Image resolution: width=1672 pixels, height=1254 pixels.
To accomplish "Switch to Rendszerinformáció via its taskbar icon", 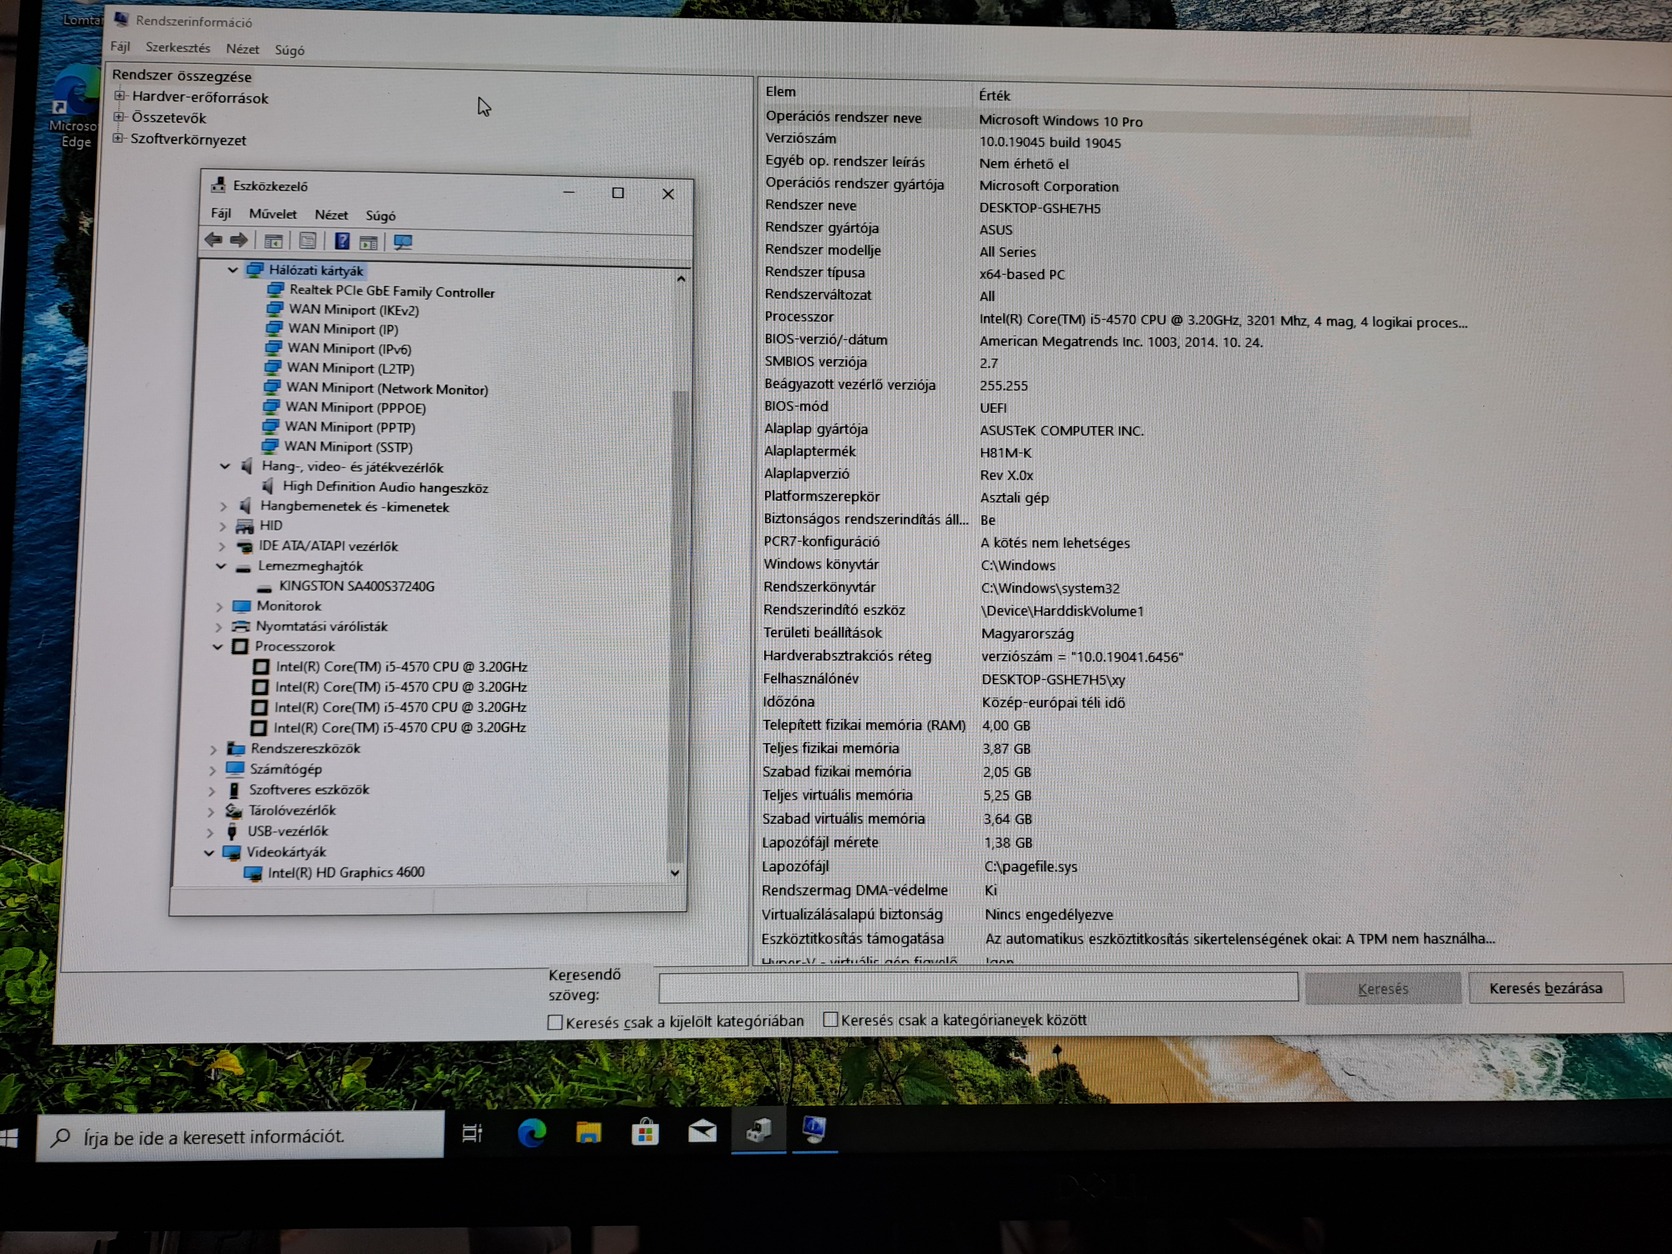I will [x=815, y=1130].
